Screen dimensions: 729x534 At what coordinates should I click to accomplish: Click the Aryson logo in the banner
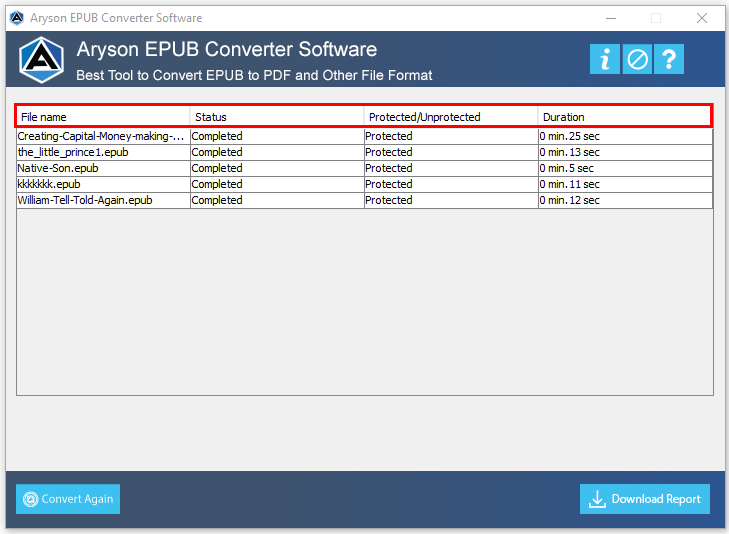tap(41, 59)
